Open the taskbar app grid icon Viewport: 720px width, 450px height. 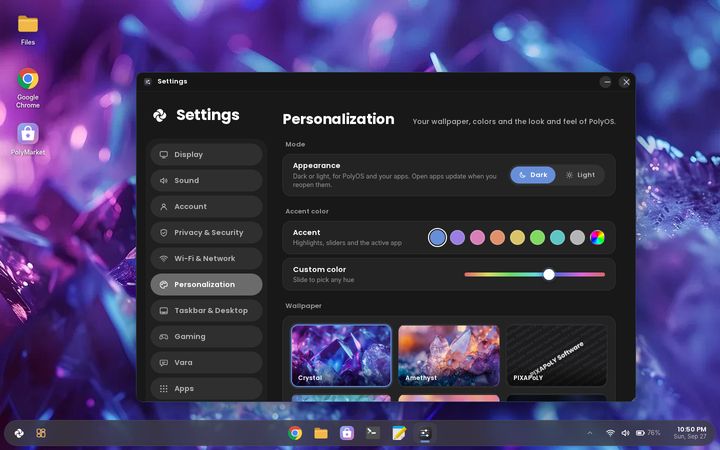click(x=41, y=433)
